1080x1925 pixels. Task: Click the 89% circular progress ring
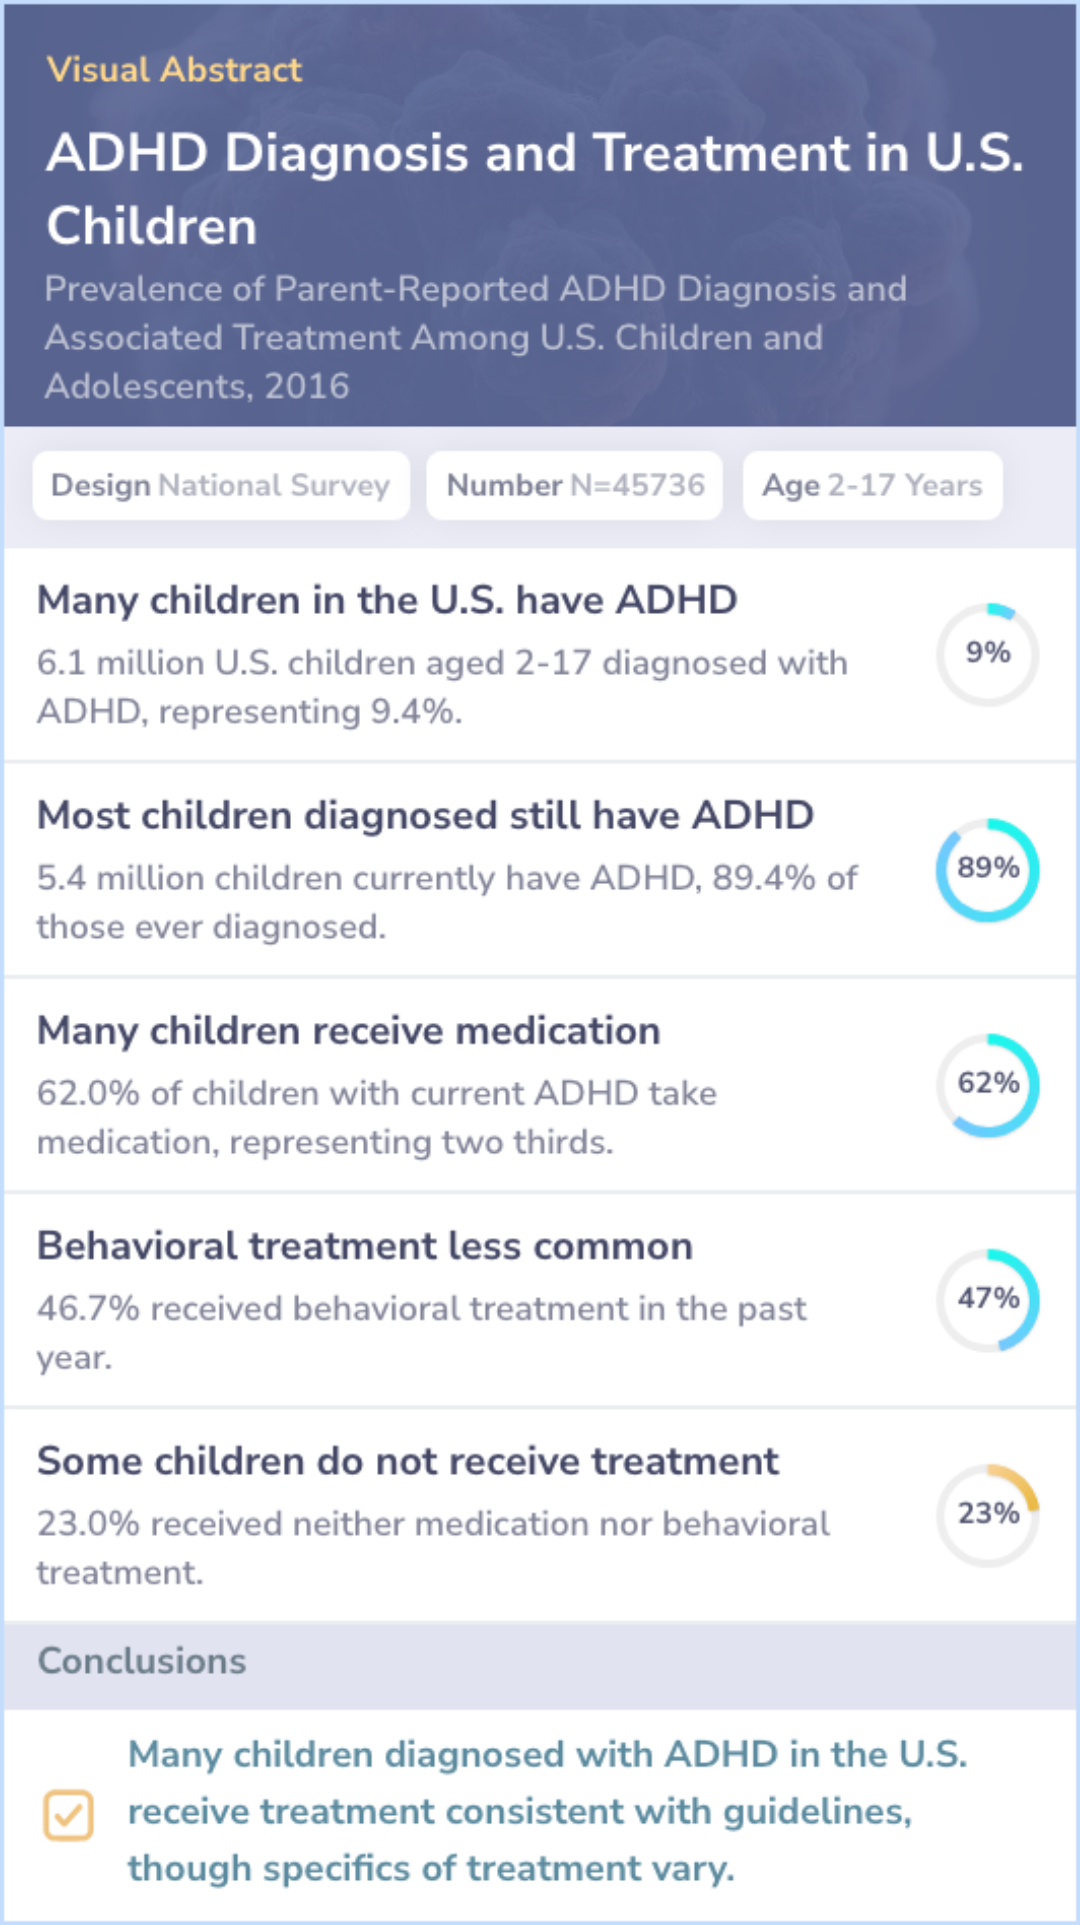pos(987,869)
